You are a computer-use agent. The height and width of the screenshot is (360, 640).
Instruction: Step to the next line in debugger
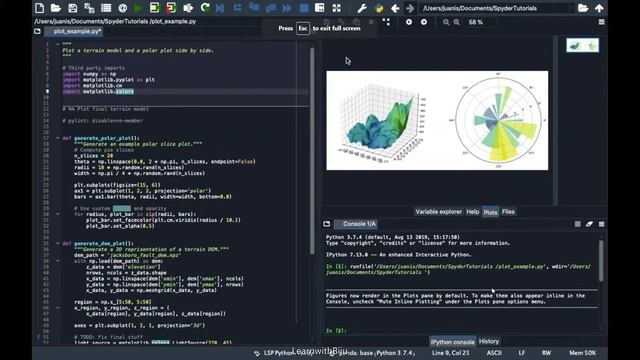click(x=237, y=8)
